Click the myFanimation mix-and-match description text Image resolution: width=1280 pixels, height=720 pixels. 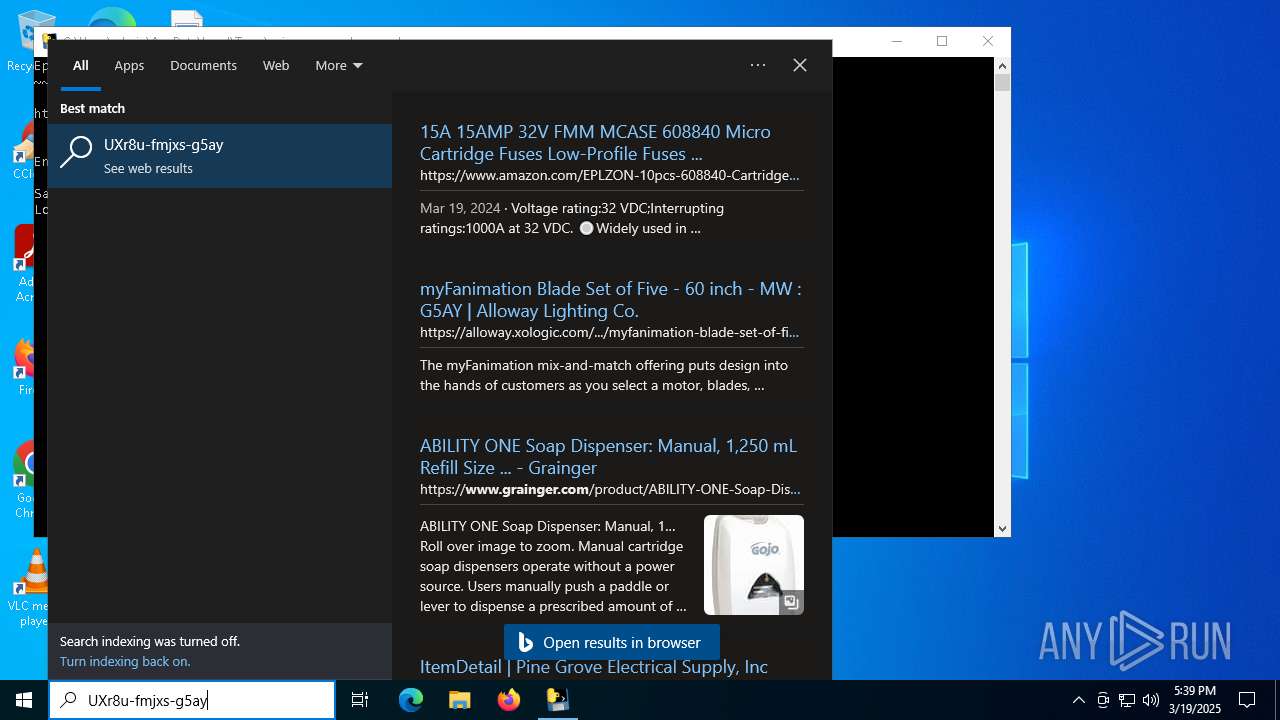[604, 375]
